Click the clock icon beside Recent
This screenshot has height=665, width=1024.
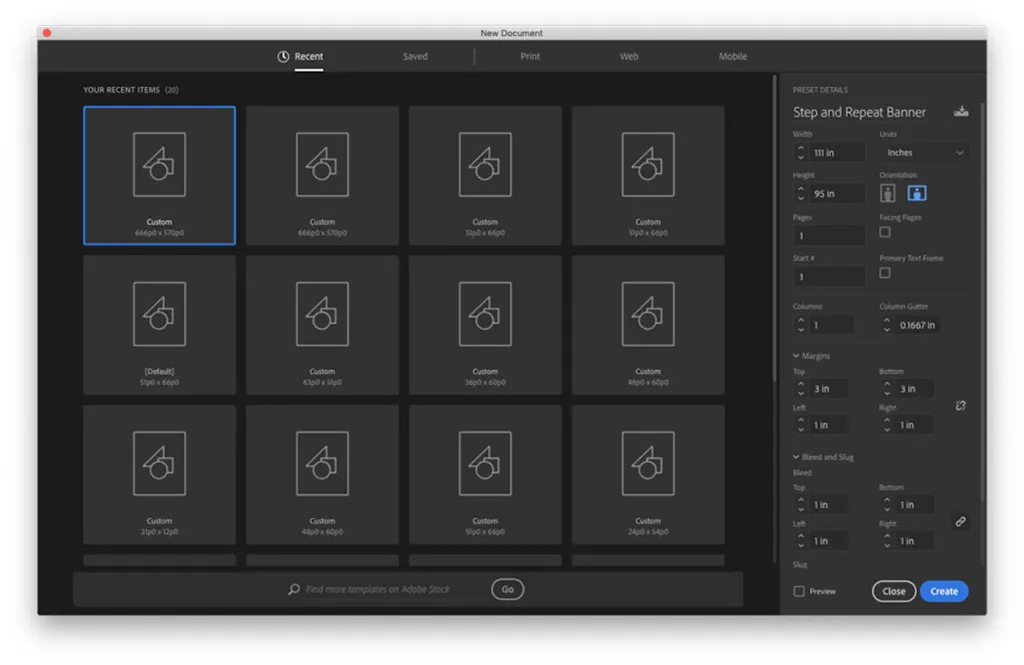[x=283, y=57]
